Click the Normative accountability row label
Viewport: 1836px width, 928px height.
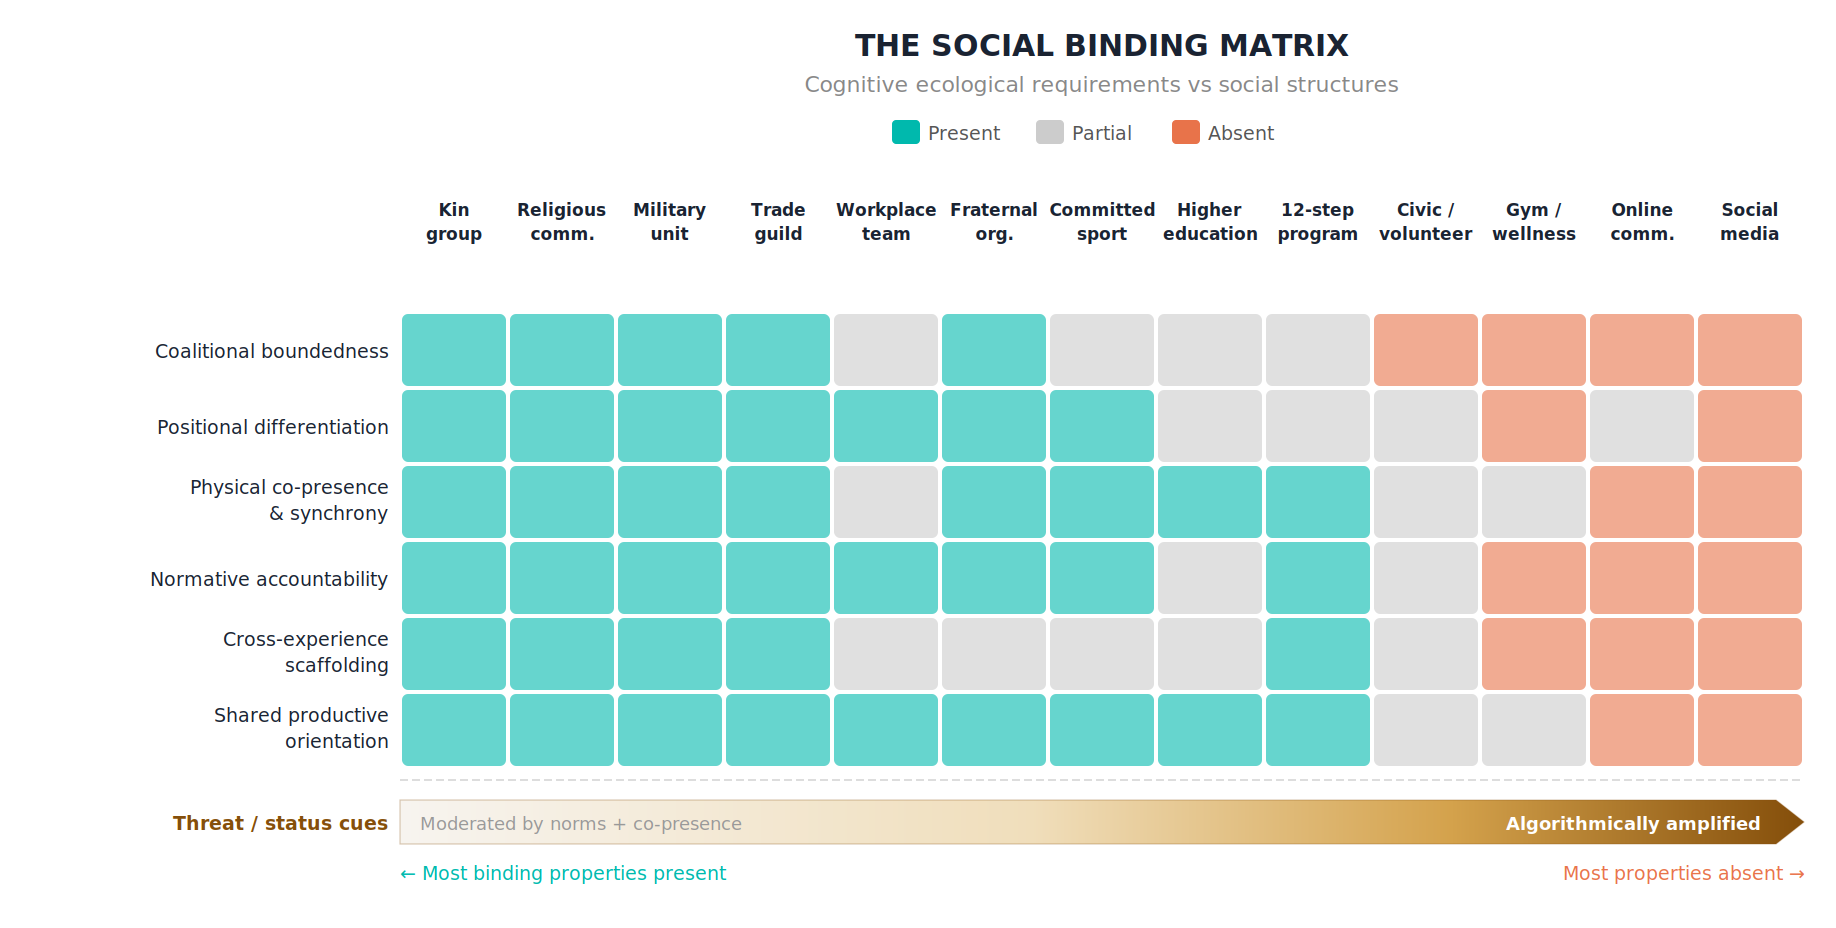click(x=269, y=579)
